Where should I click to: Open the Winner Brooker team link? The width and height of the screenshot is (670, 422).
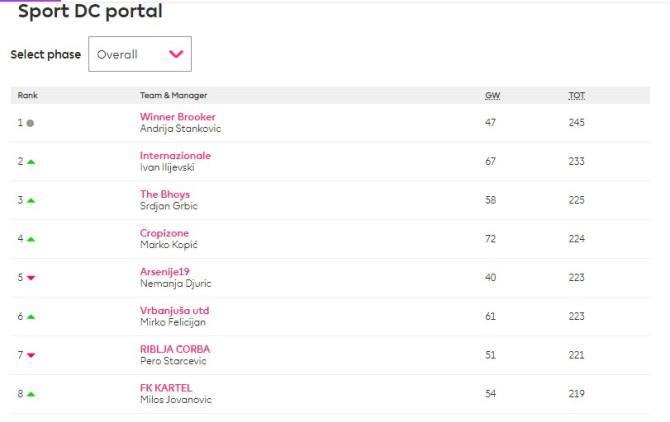pyautogui.click(x=177, y=117)
